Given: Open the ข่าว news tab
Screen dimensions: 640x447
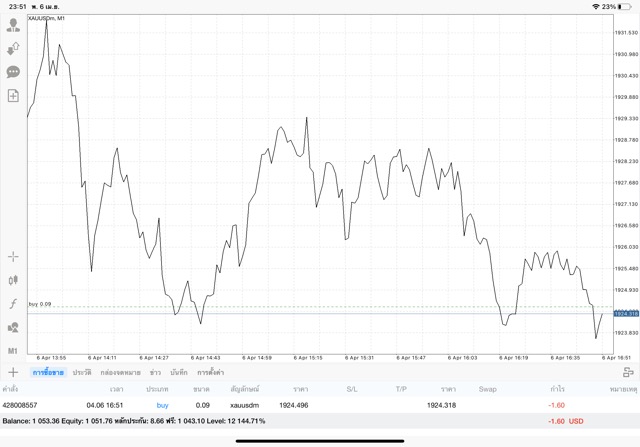Looking at the screenshot, I should 155,372.
